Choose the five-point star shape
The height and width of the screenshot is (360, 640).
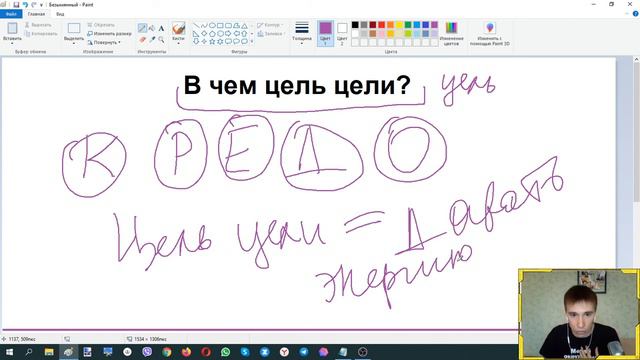point(212,41)
